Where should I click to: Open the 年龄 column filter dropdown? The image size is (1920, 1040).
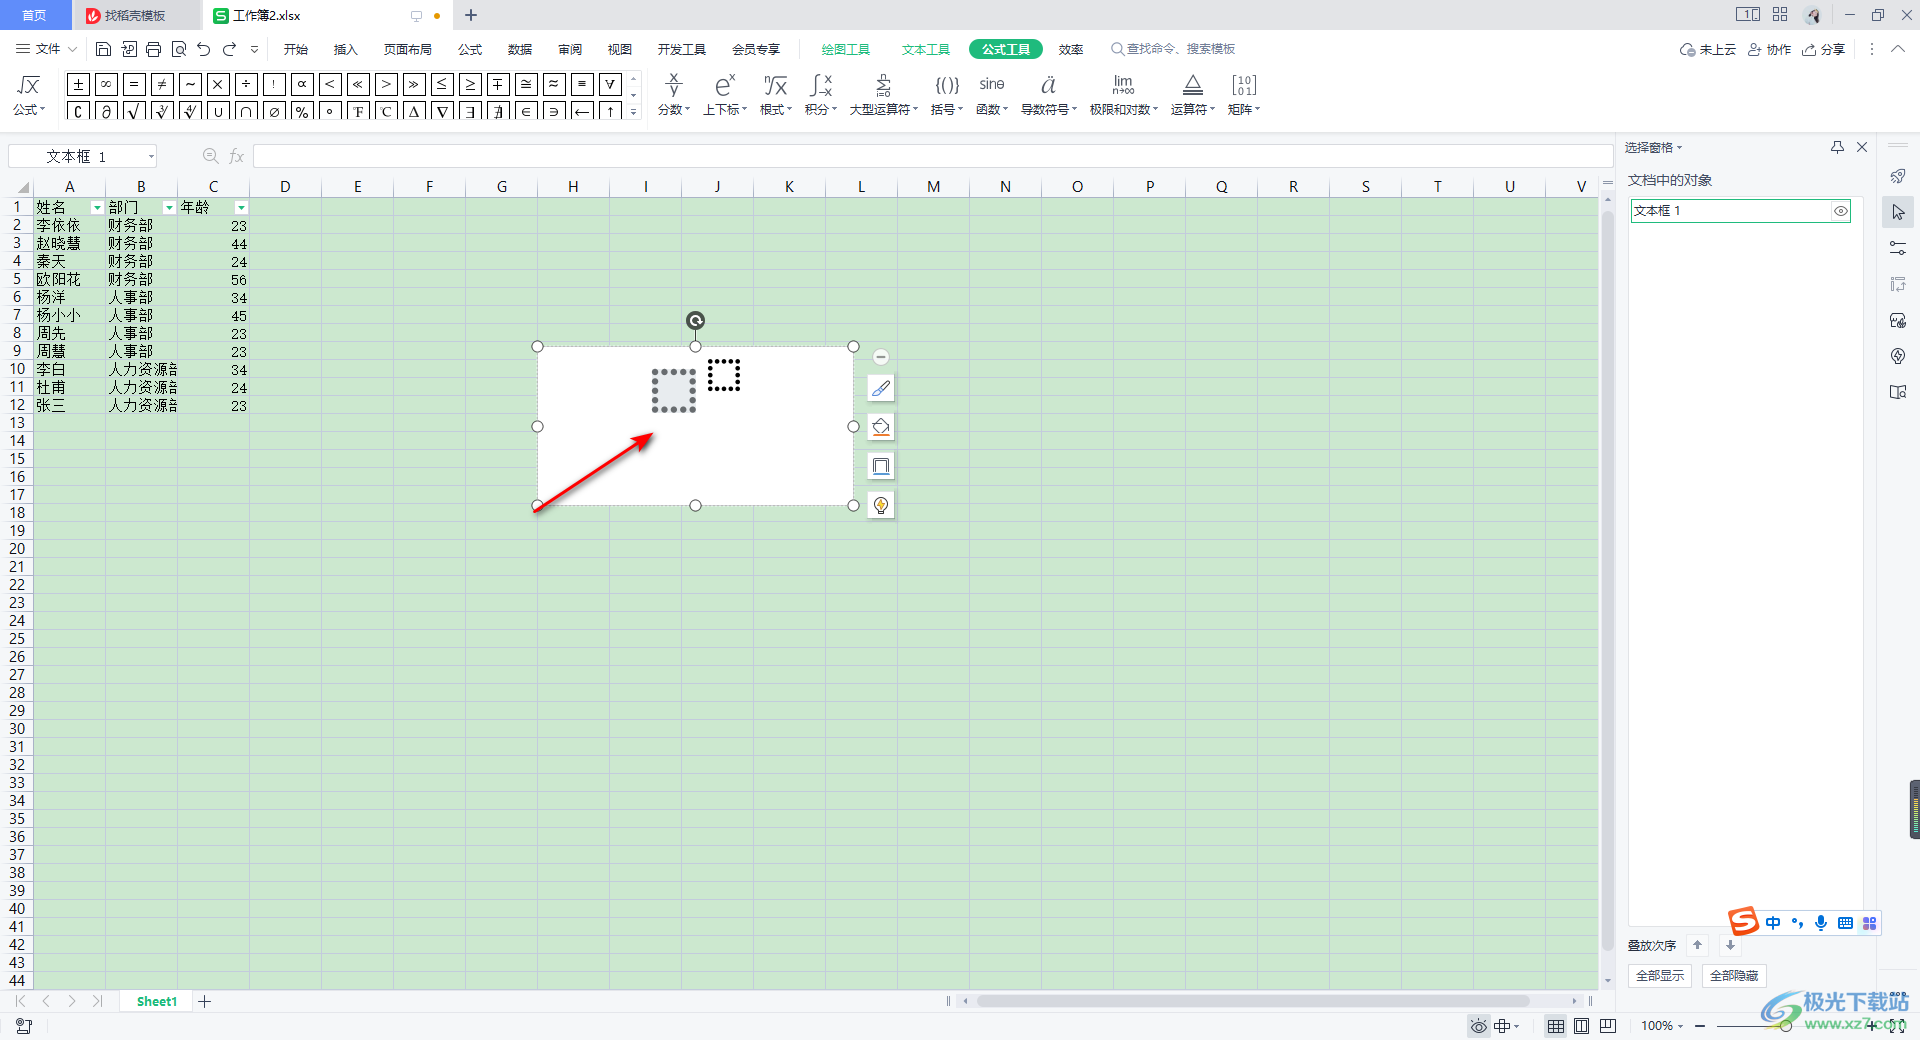click(x=241, y=208)
